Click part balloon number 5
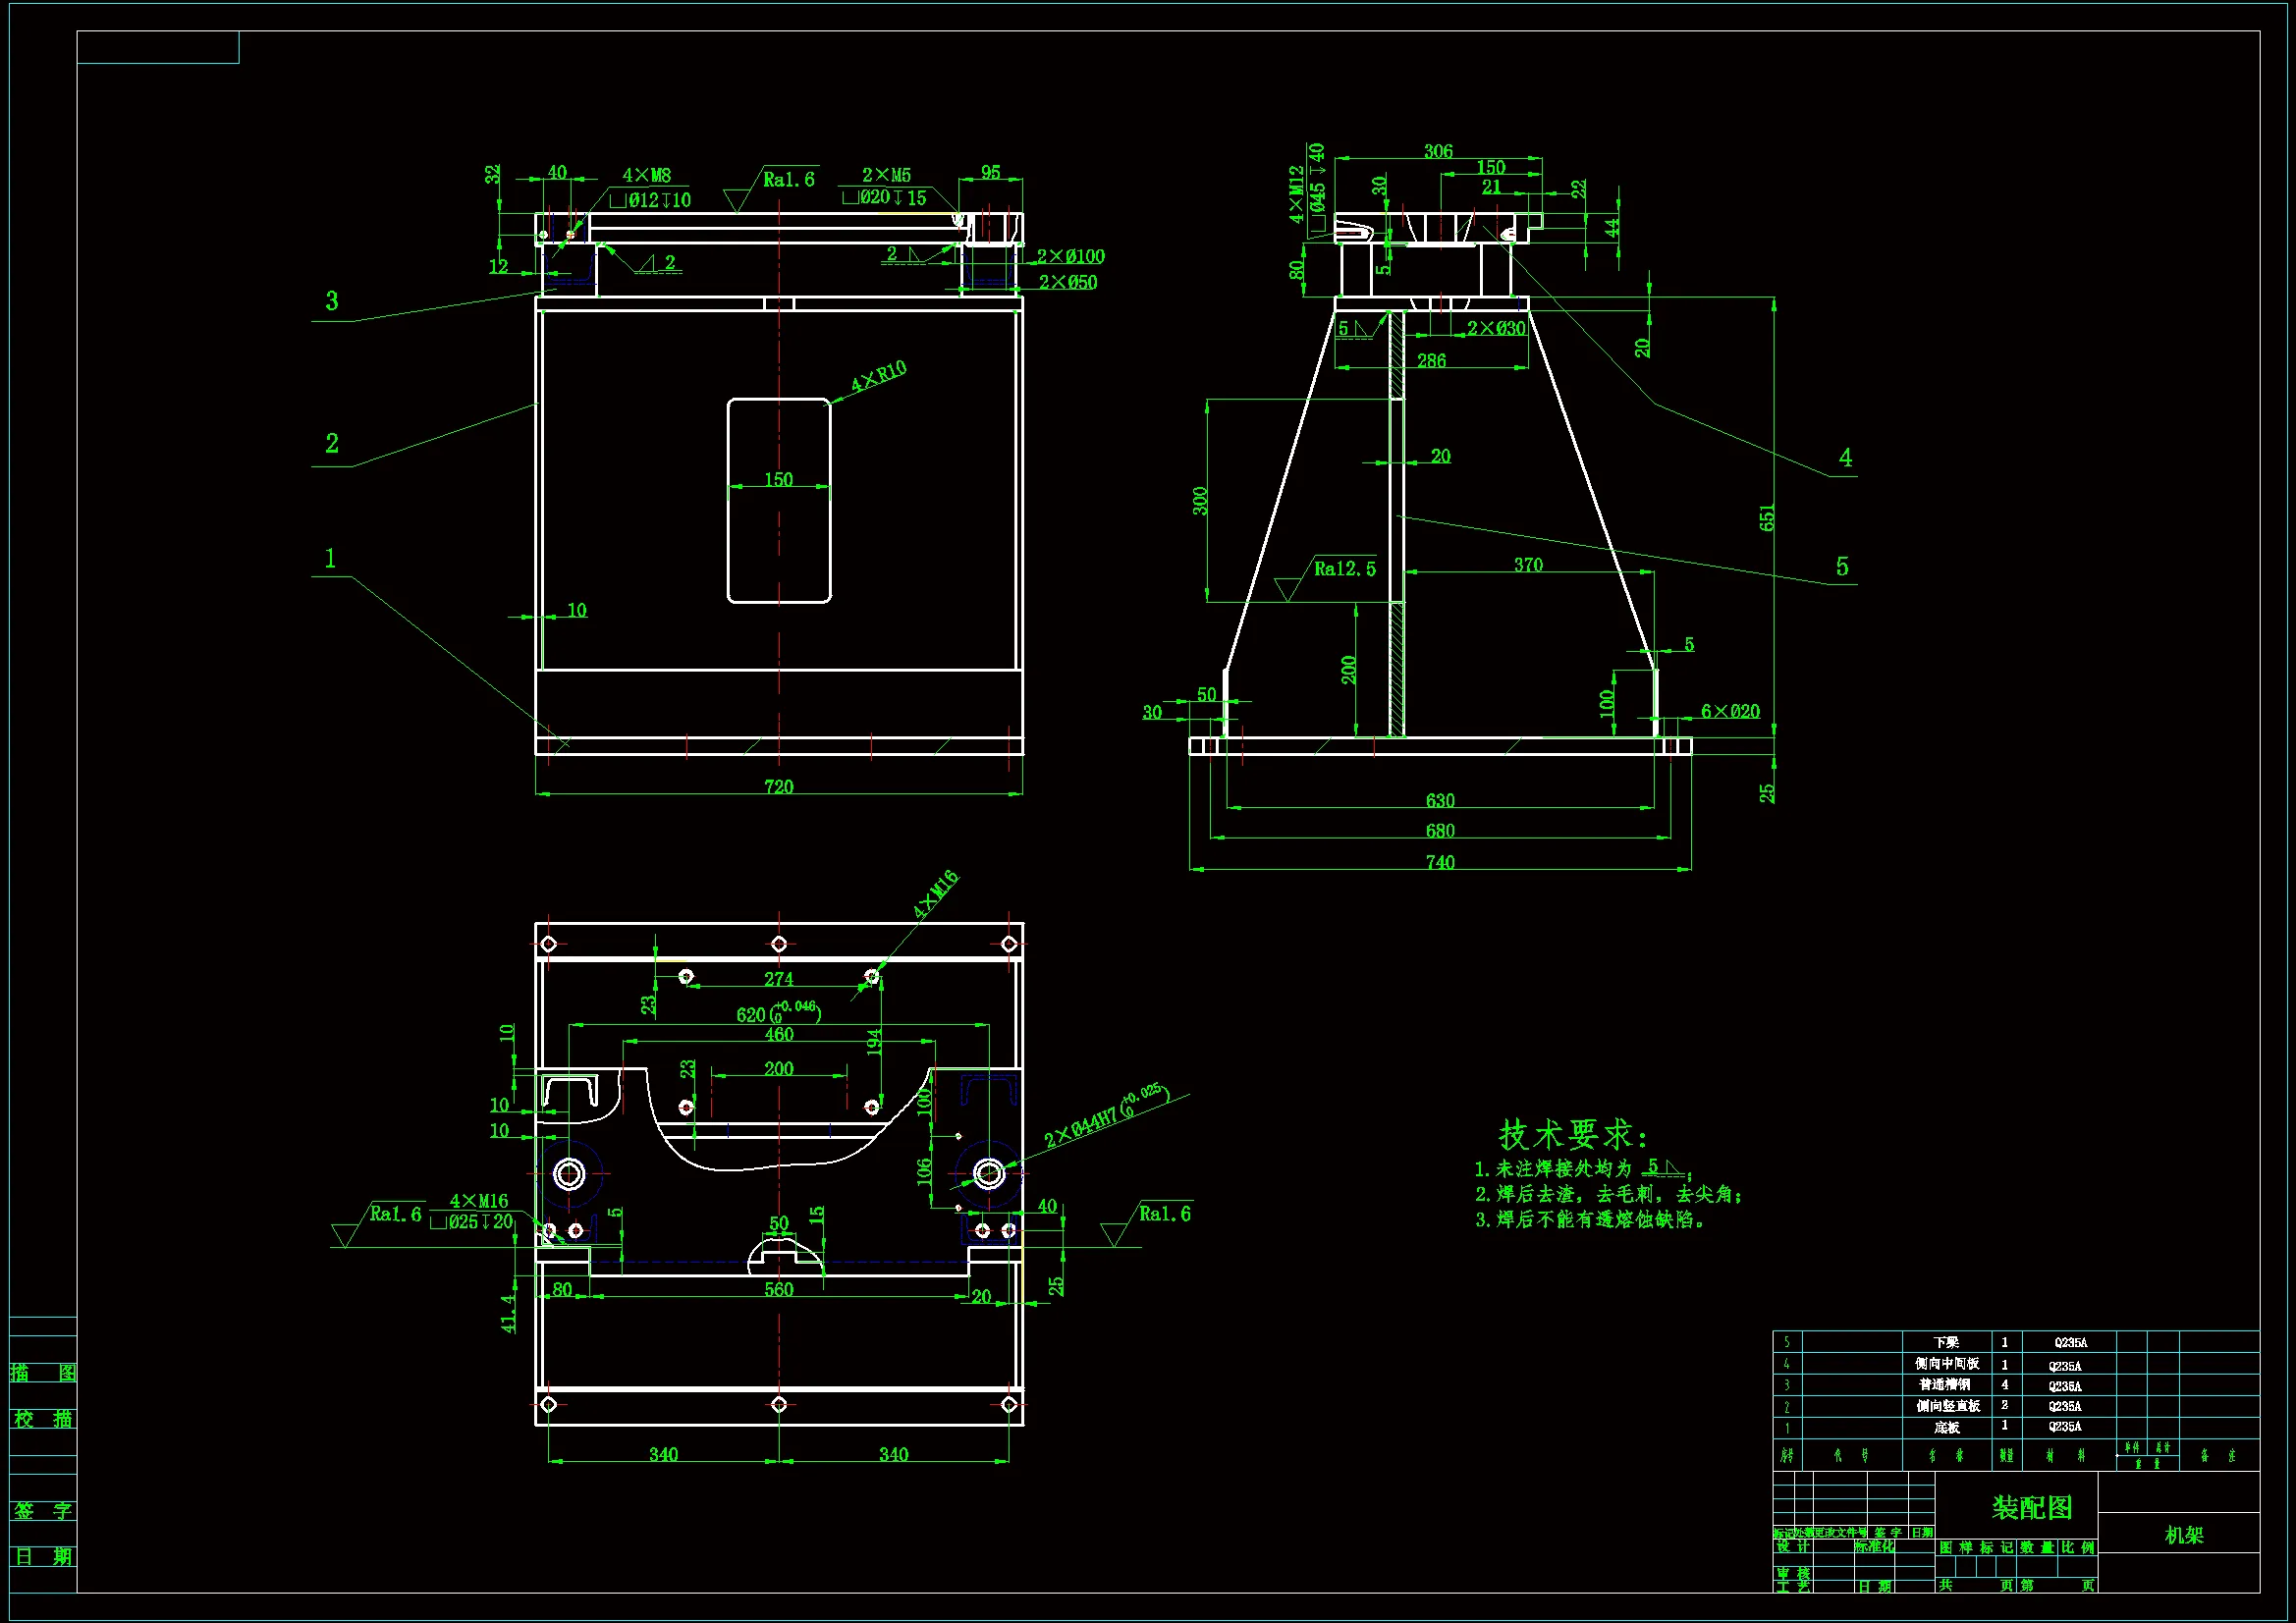 (1842, 567)
